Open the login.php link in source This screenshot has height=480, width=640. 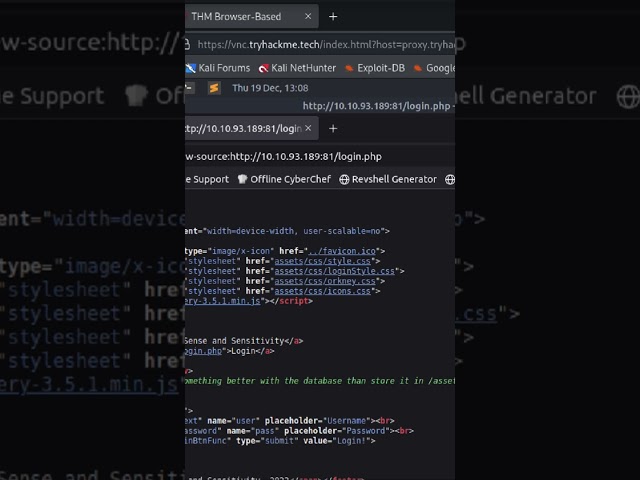pos(203,351)
